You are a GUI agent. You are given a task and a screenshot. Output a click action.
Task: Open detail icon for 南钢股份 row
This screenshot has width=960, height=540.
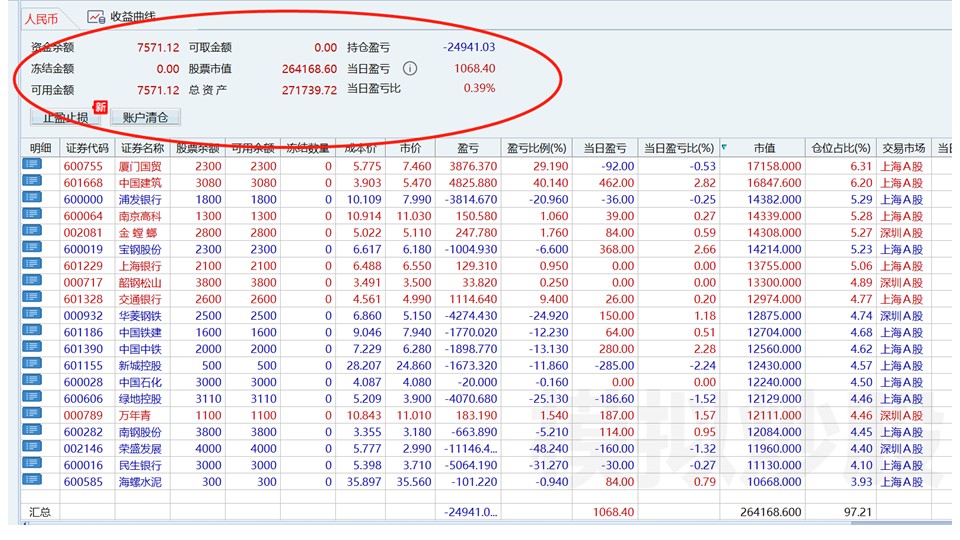pos(32,430)
